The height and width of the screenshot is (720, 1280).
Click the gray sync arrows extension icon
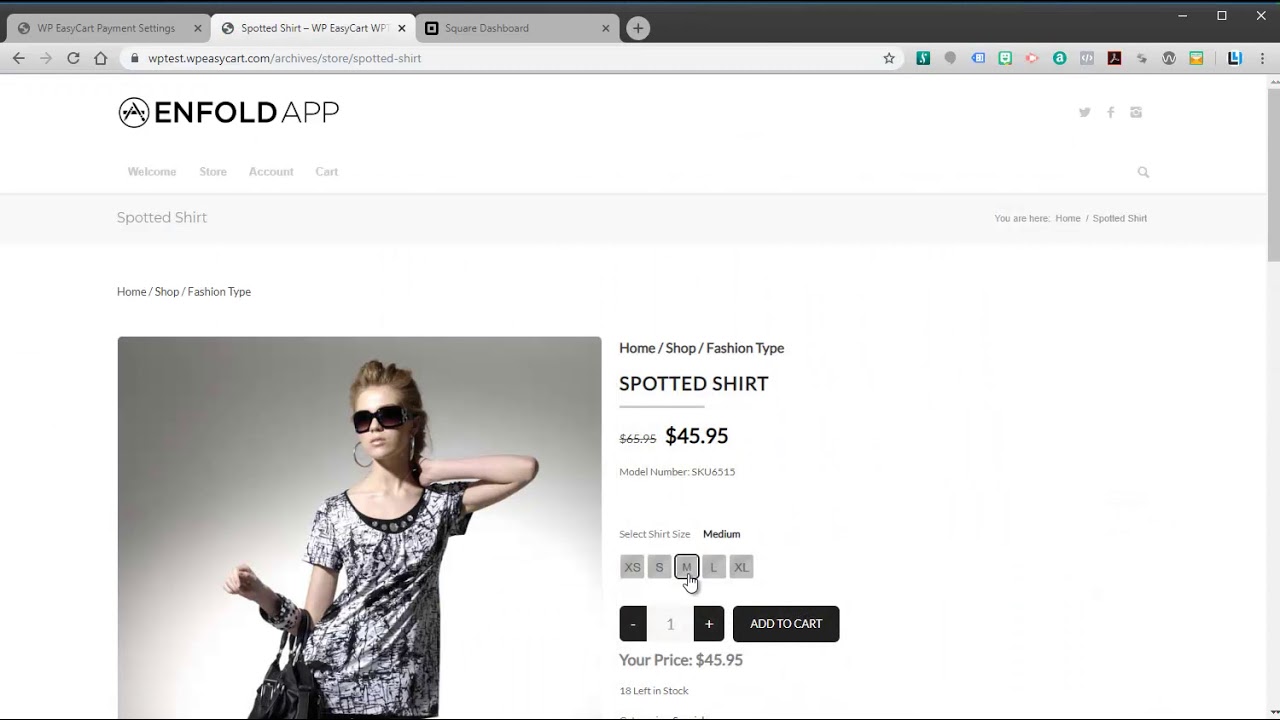1141,58
